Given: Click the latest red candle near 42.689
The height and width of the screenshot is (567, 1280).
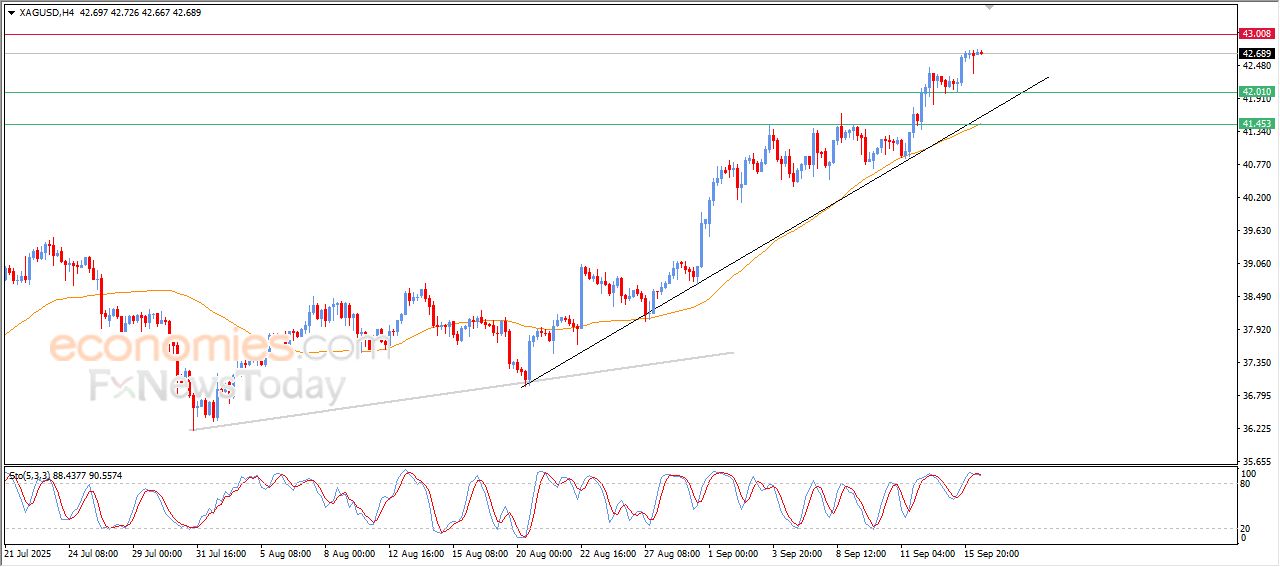Looking at the screenshot, I should [x=981, y=53].
